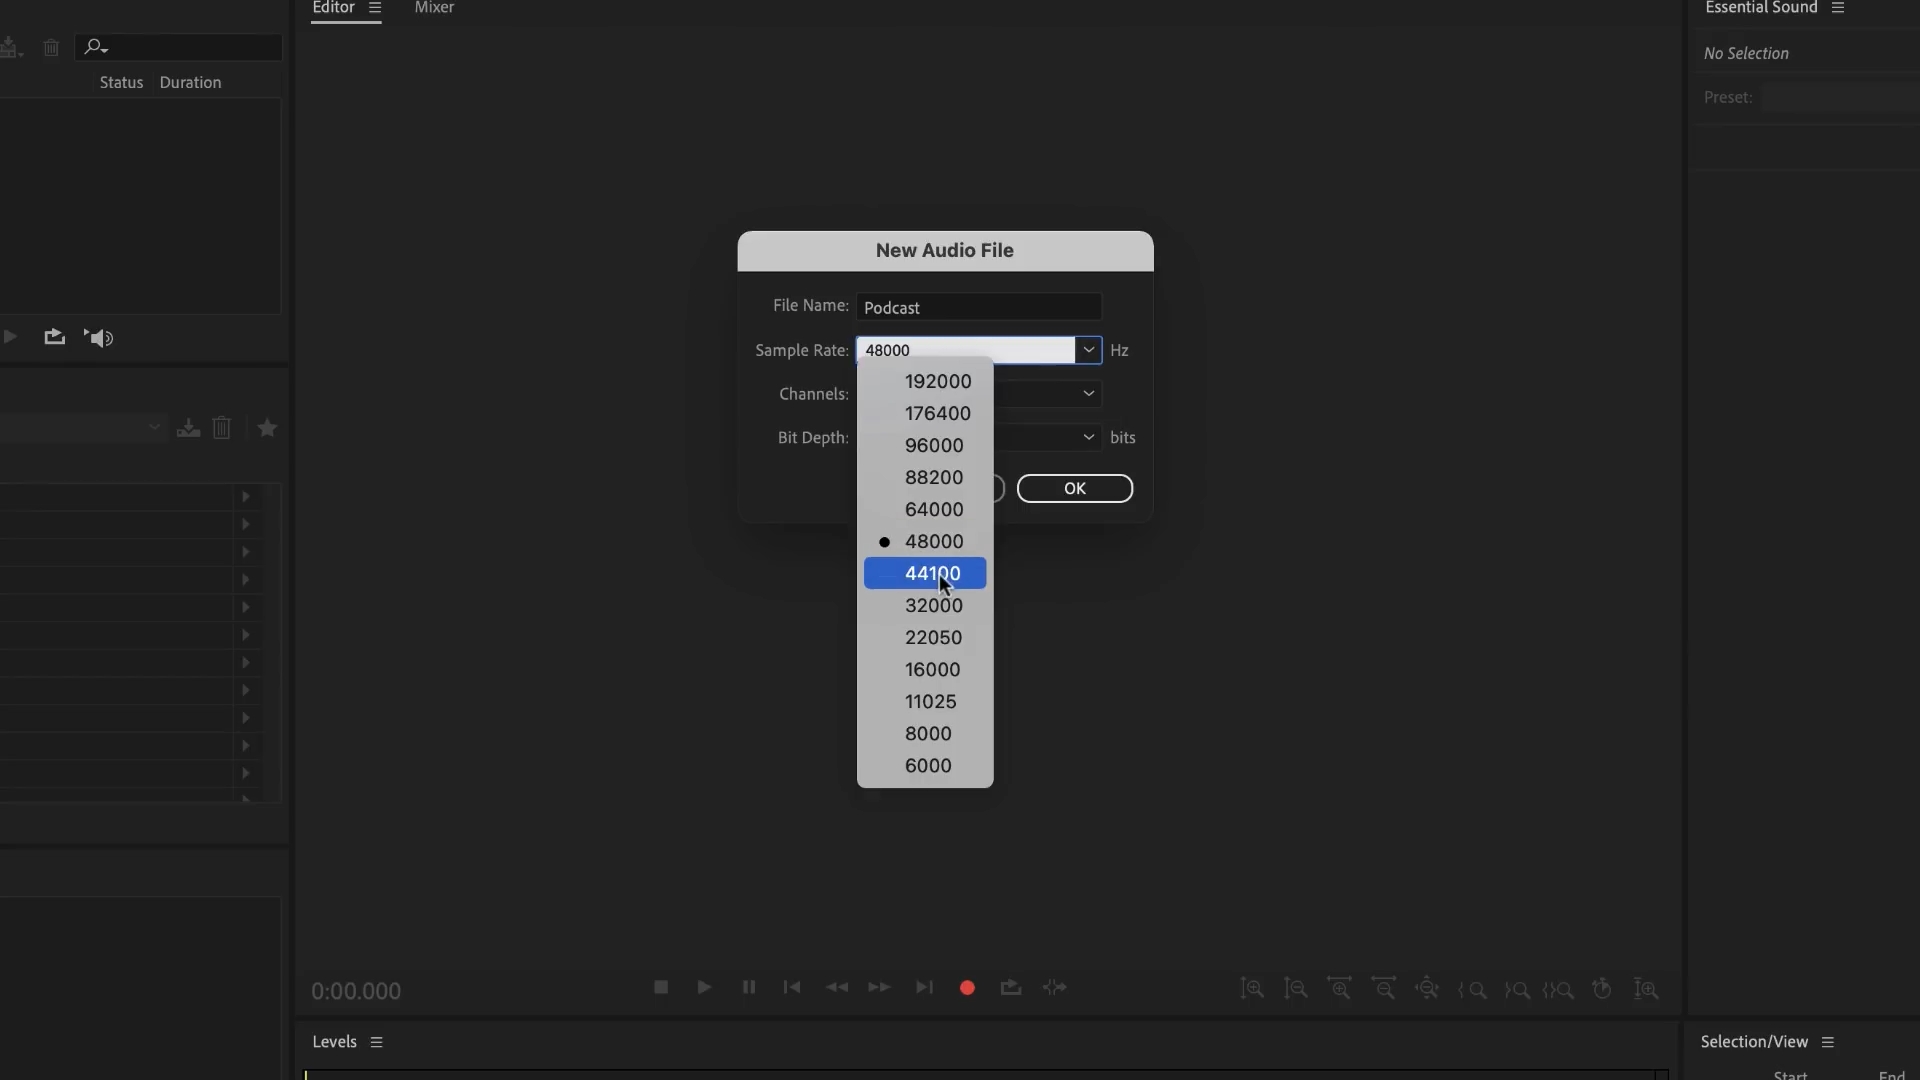Switch to the Mixer tab
The height and width of the screenshot is (1080, 1920).
point(434,8)
